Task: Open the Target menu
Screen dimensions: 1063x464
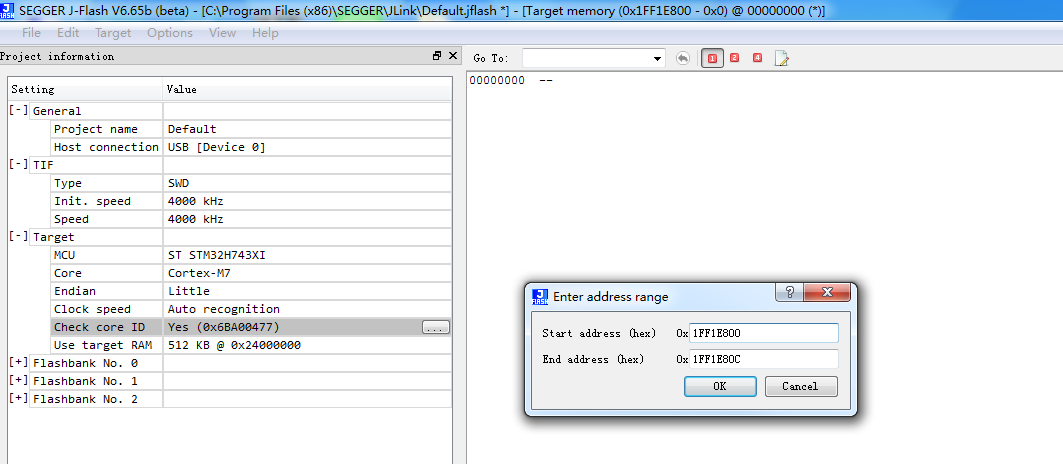Action: pos(113,33)
